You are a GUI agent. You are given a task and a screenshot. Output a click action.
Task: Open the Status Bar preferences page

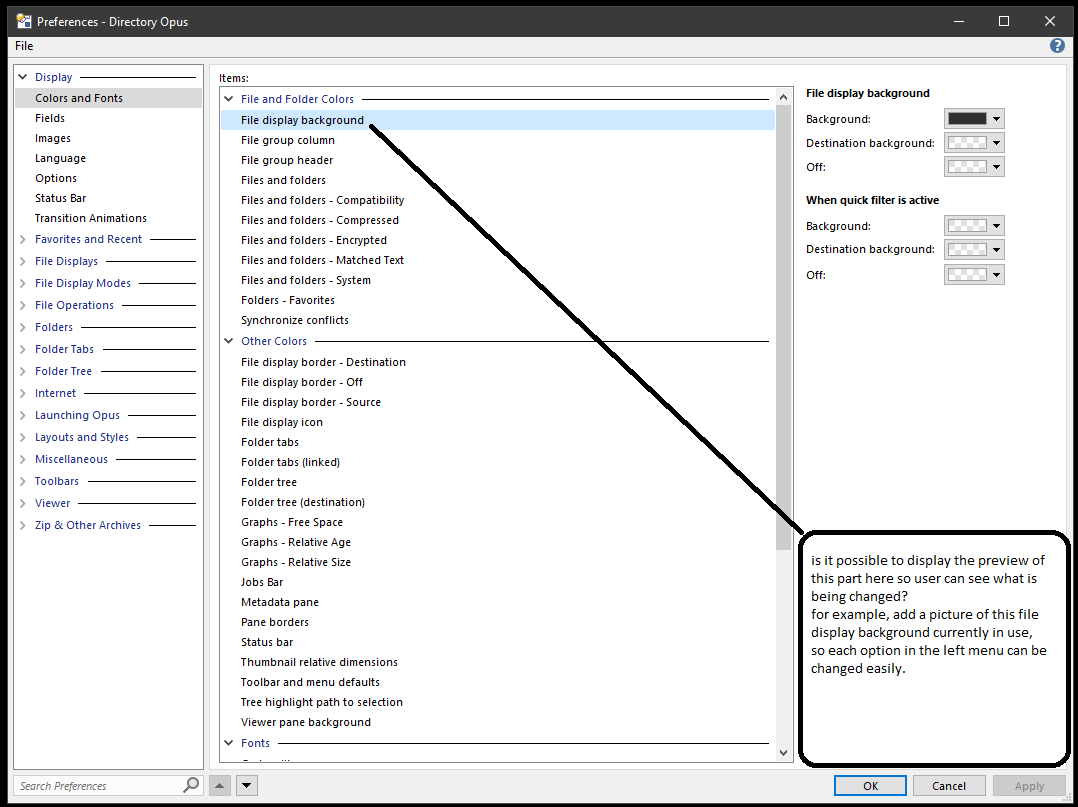[x=60, y=198]
